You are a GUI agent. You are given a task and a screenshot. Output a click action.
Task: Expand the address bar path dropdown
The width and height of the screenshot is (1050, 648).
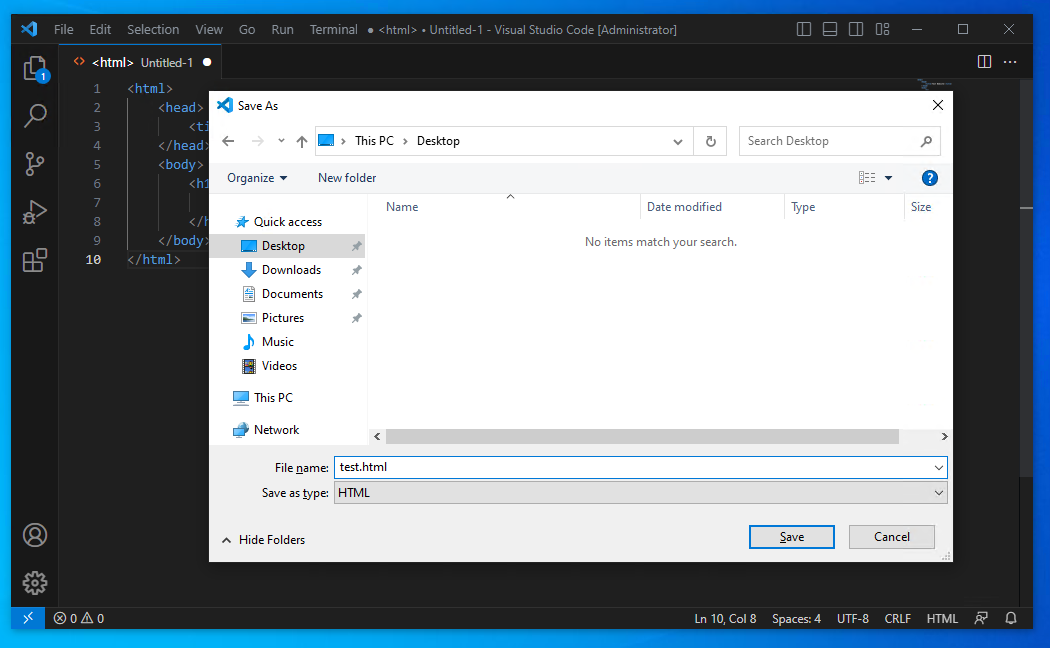click(x=678, y=141)
